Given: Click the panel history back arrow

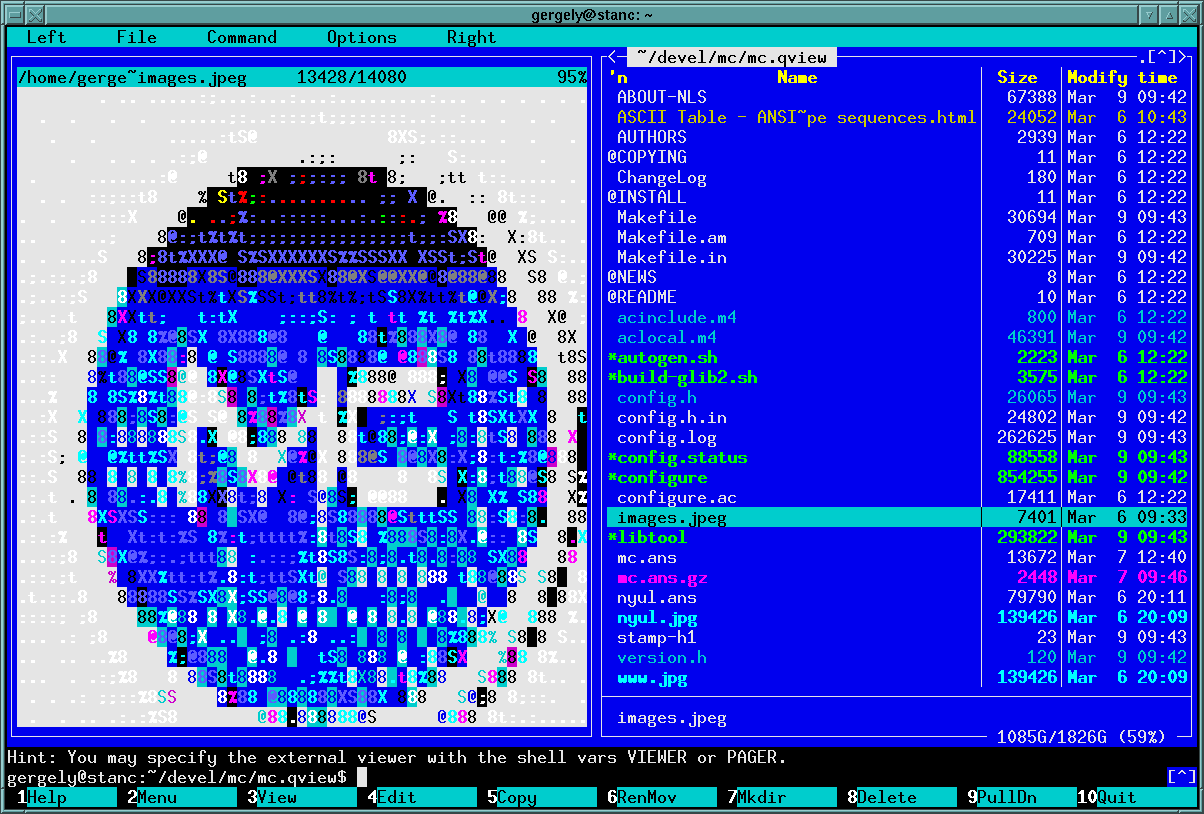Looking at the screenshot, I should tap(612, 57).
